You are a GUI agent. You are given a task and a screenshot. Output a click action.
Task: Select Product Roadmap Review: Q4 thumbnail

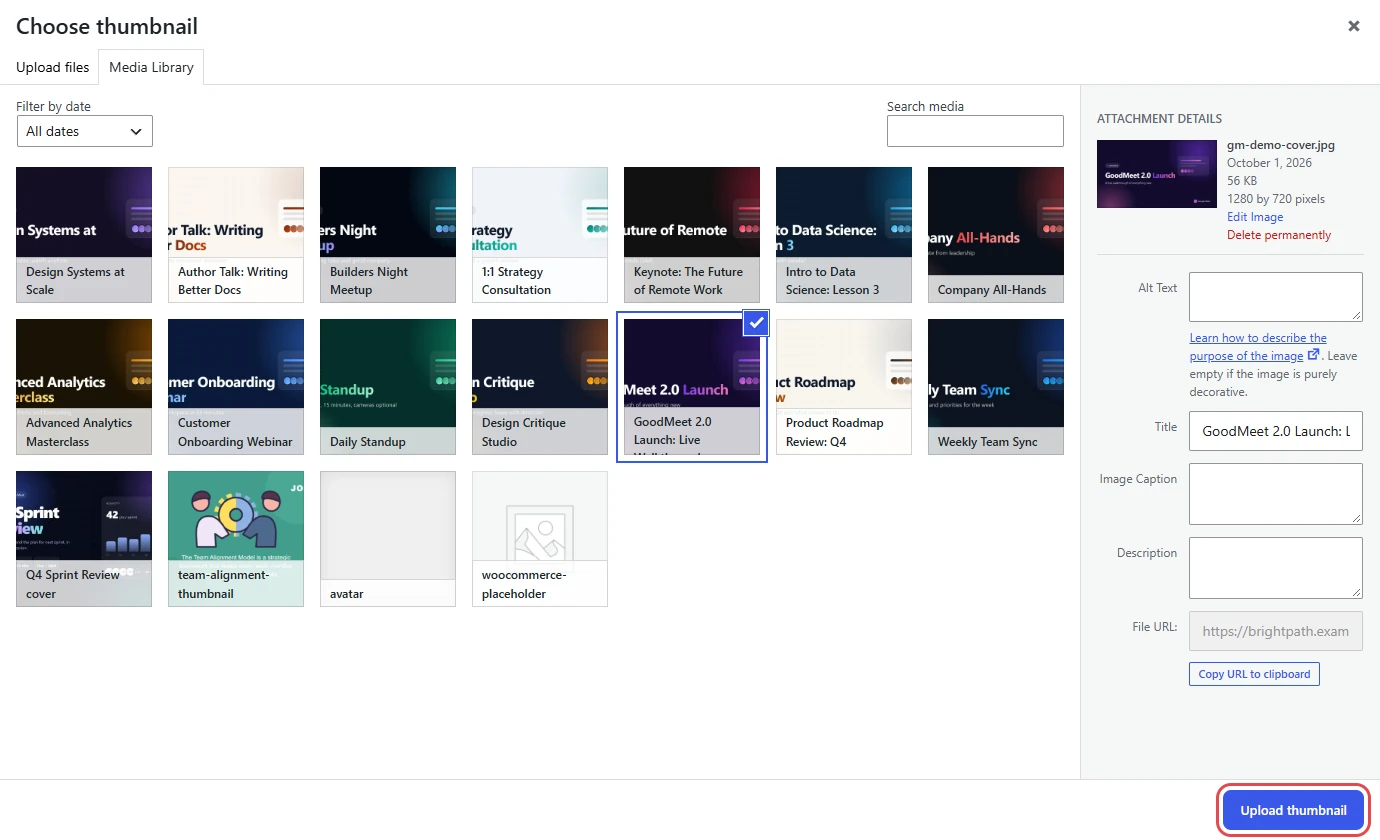pos(844,387)
